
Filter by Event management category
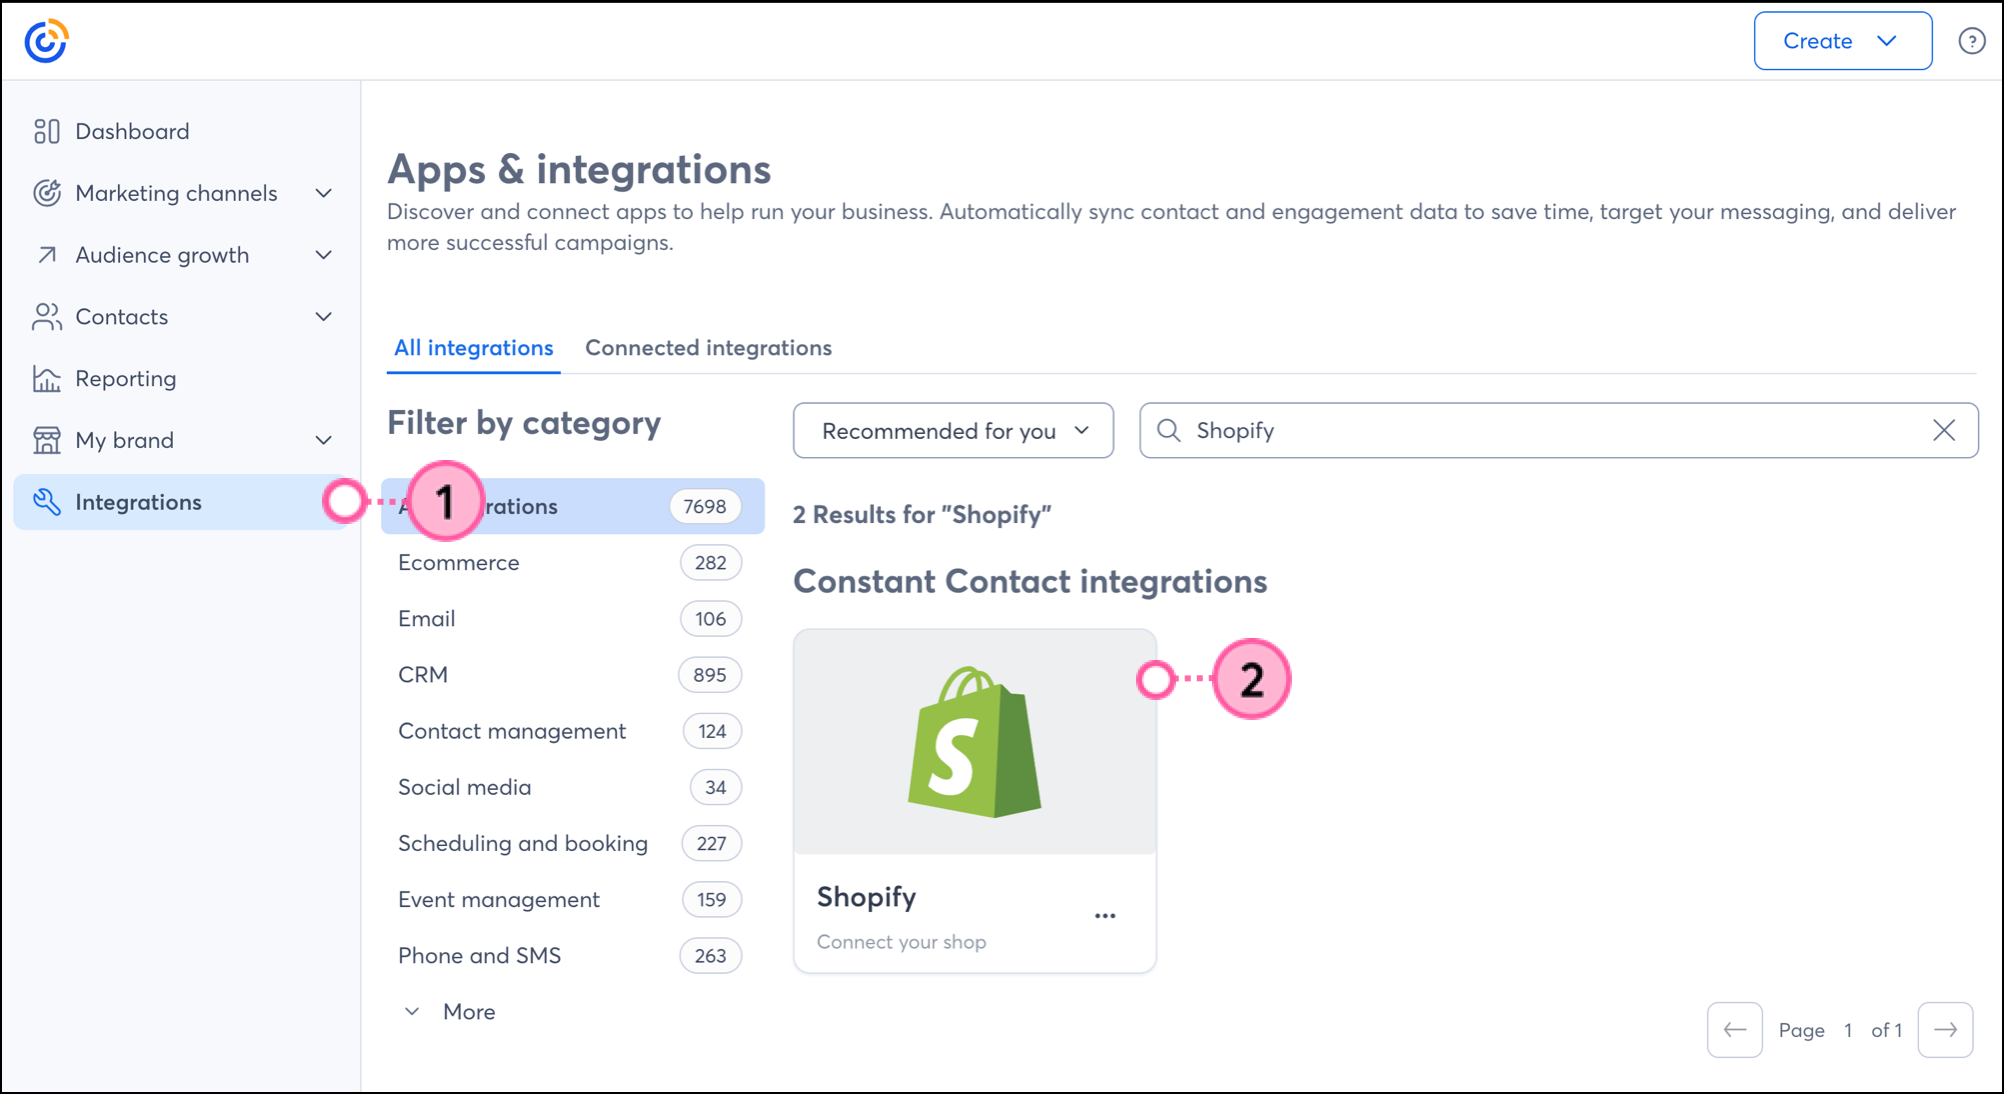[x=572, y=899]
